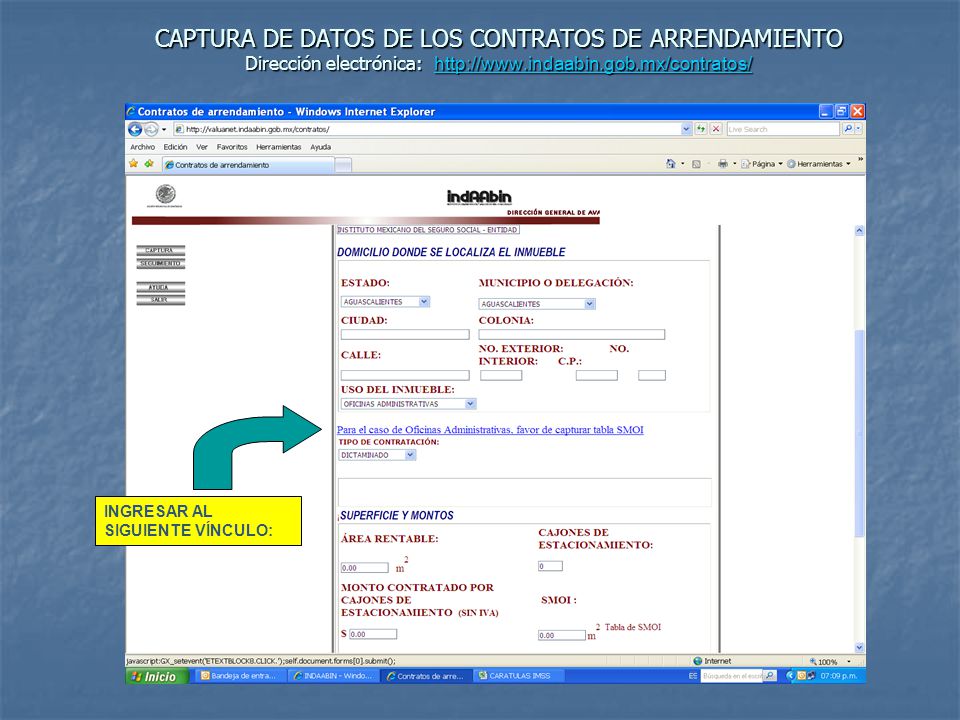Click the taskbar desktop search box
Screen dimensions: 960x720
click(x=732, y=676)
